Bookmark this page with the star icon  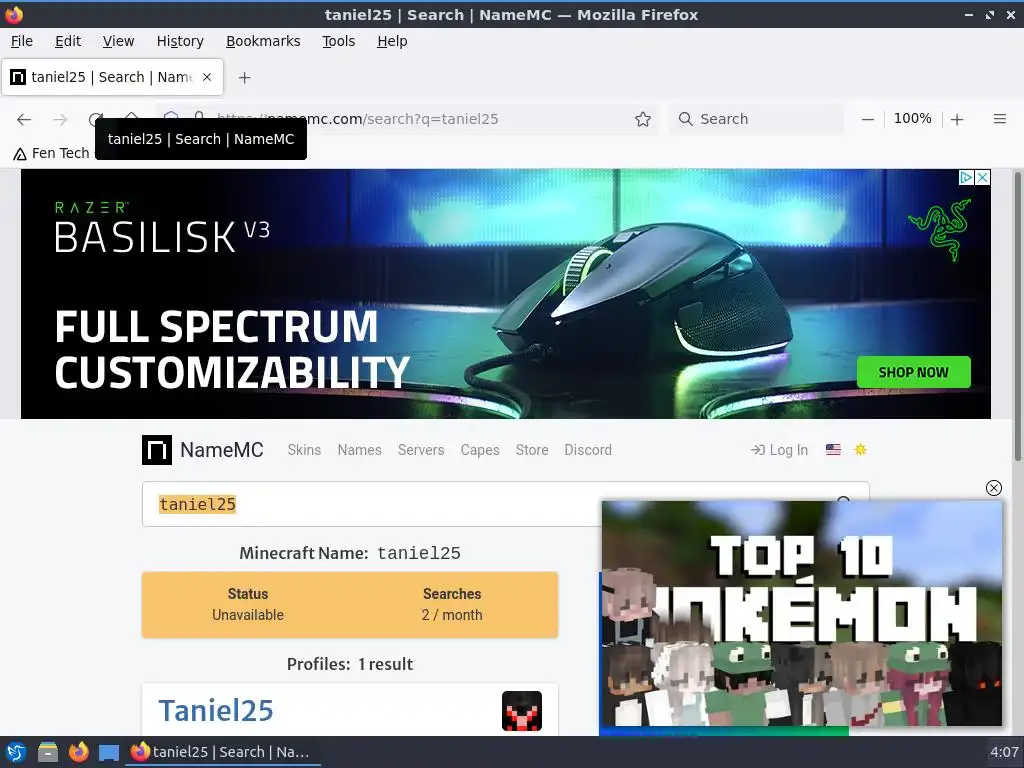[x=643, y=119]
